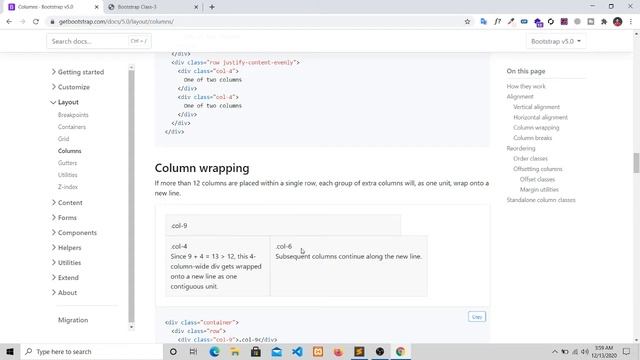The height and width of the screenshot is (360, 640).
Task: Open the Gutters docs link
Action: click(x=67, y=163)
